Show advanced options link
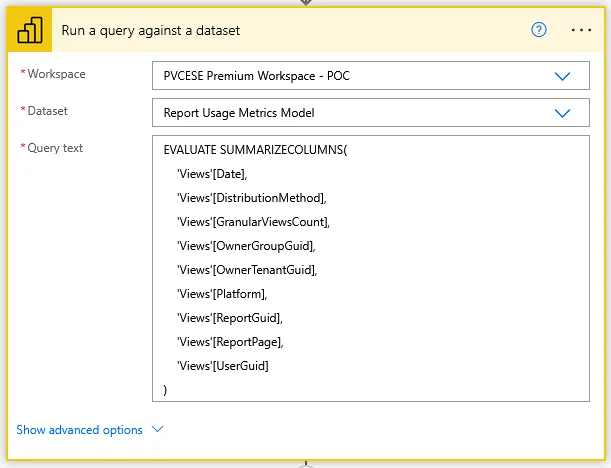The width and height of the screenshot is (611, 468). tap(79, 430)
